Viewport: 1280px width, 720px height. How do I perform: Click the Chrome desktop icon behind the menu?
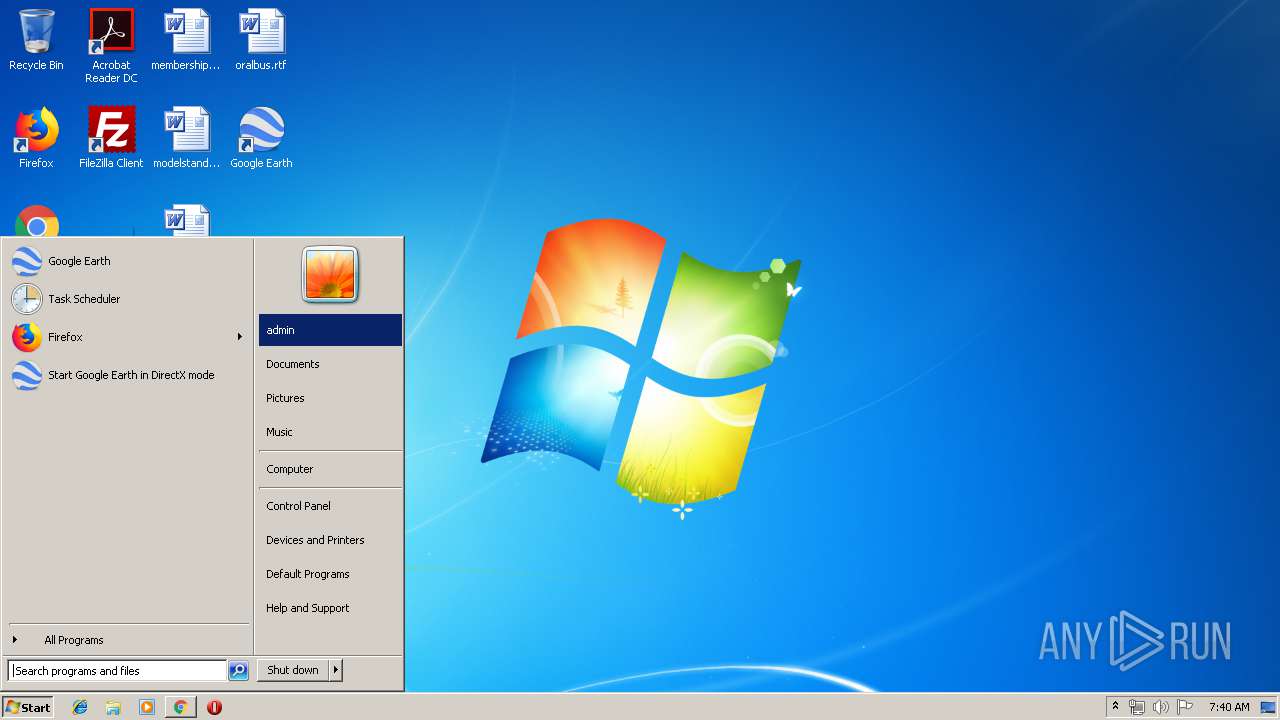tap(36, 221)
